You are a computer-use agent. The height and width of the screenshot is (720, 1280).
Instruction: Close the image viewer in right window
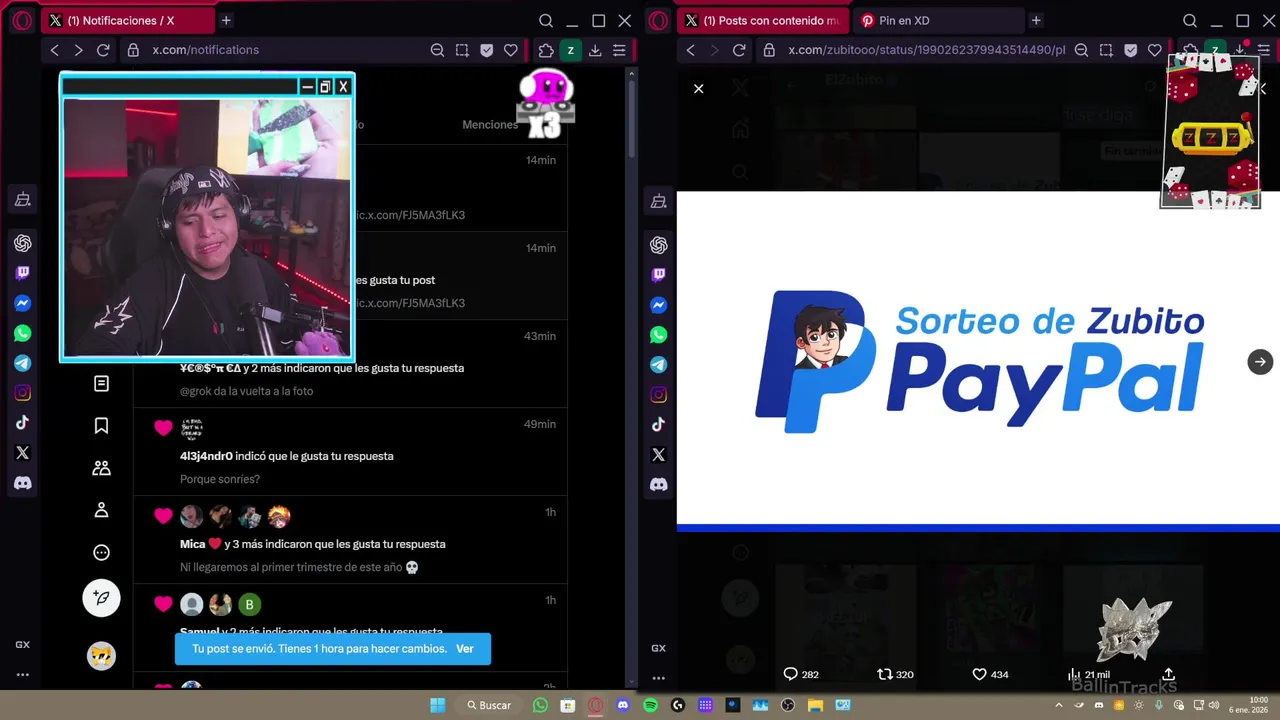pos(699,89)
